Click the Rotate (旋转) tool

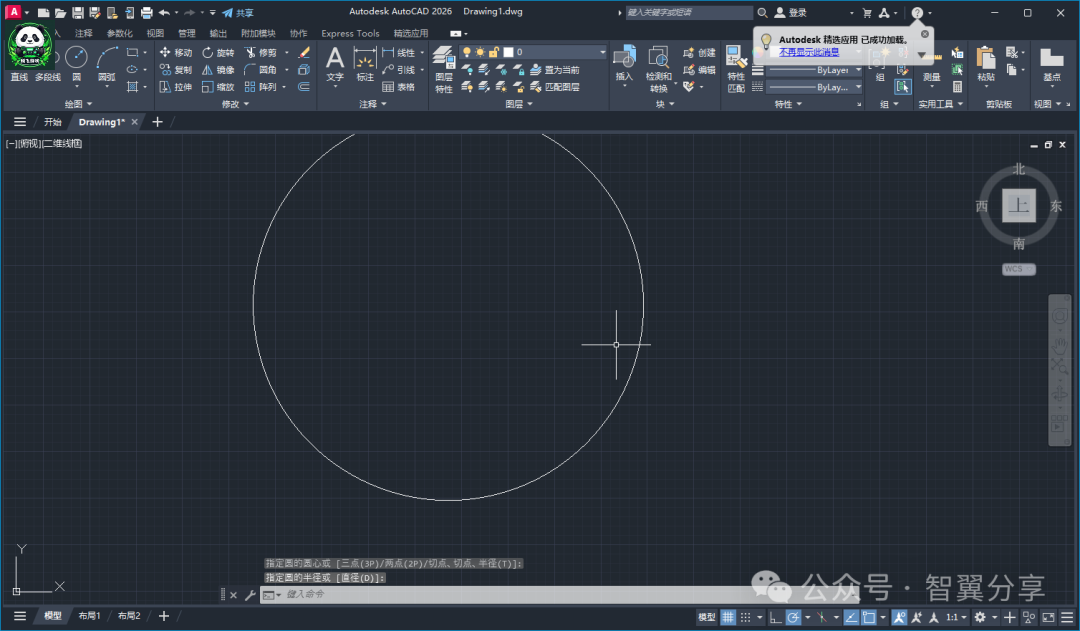coord(217,53)
